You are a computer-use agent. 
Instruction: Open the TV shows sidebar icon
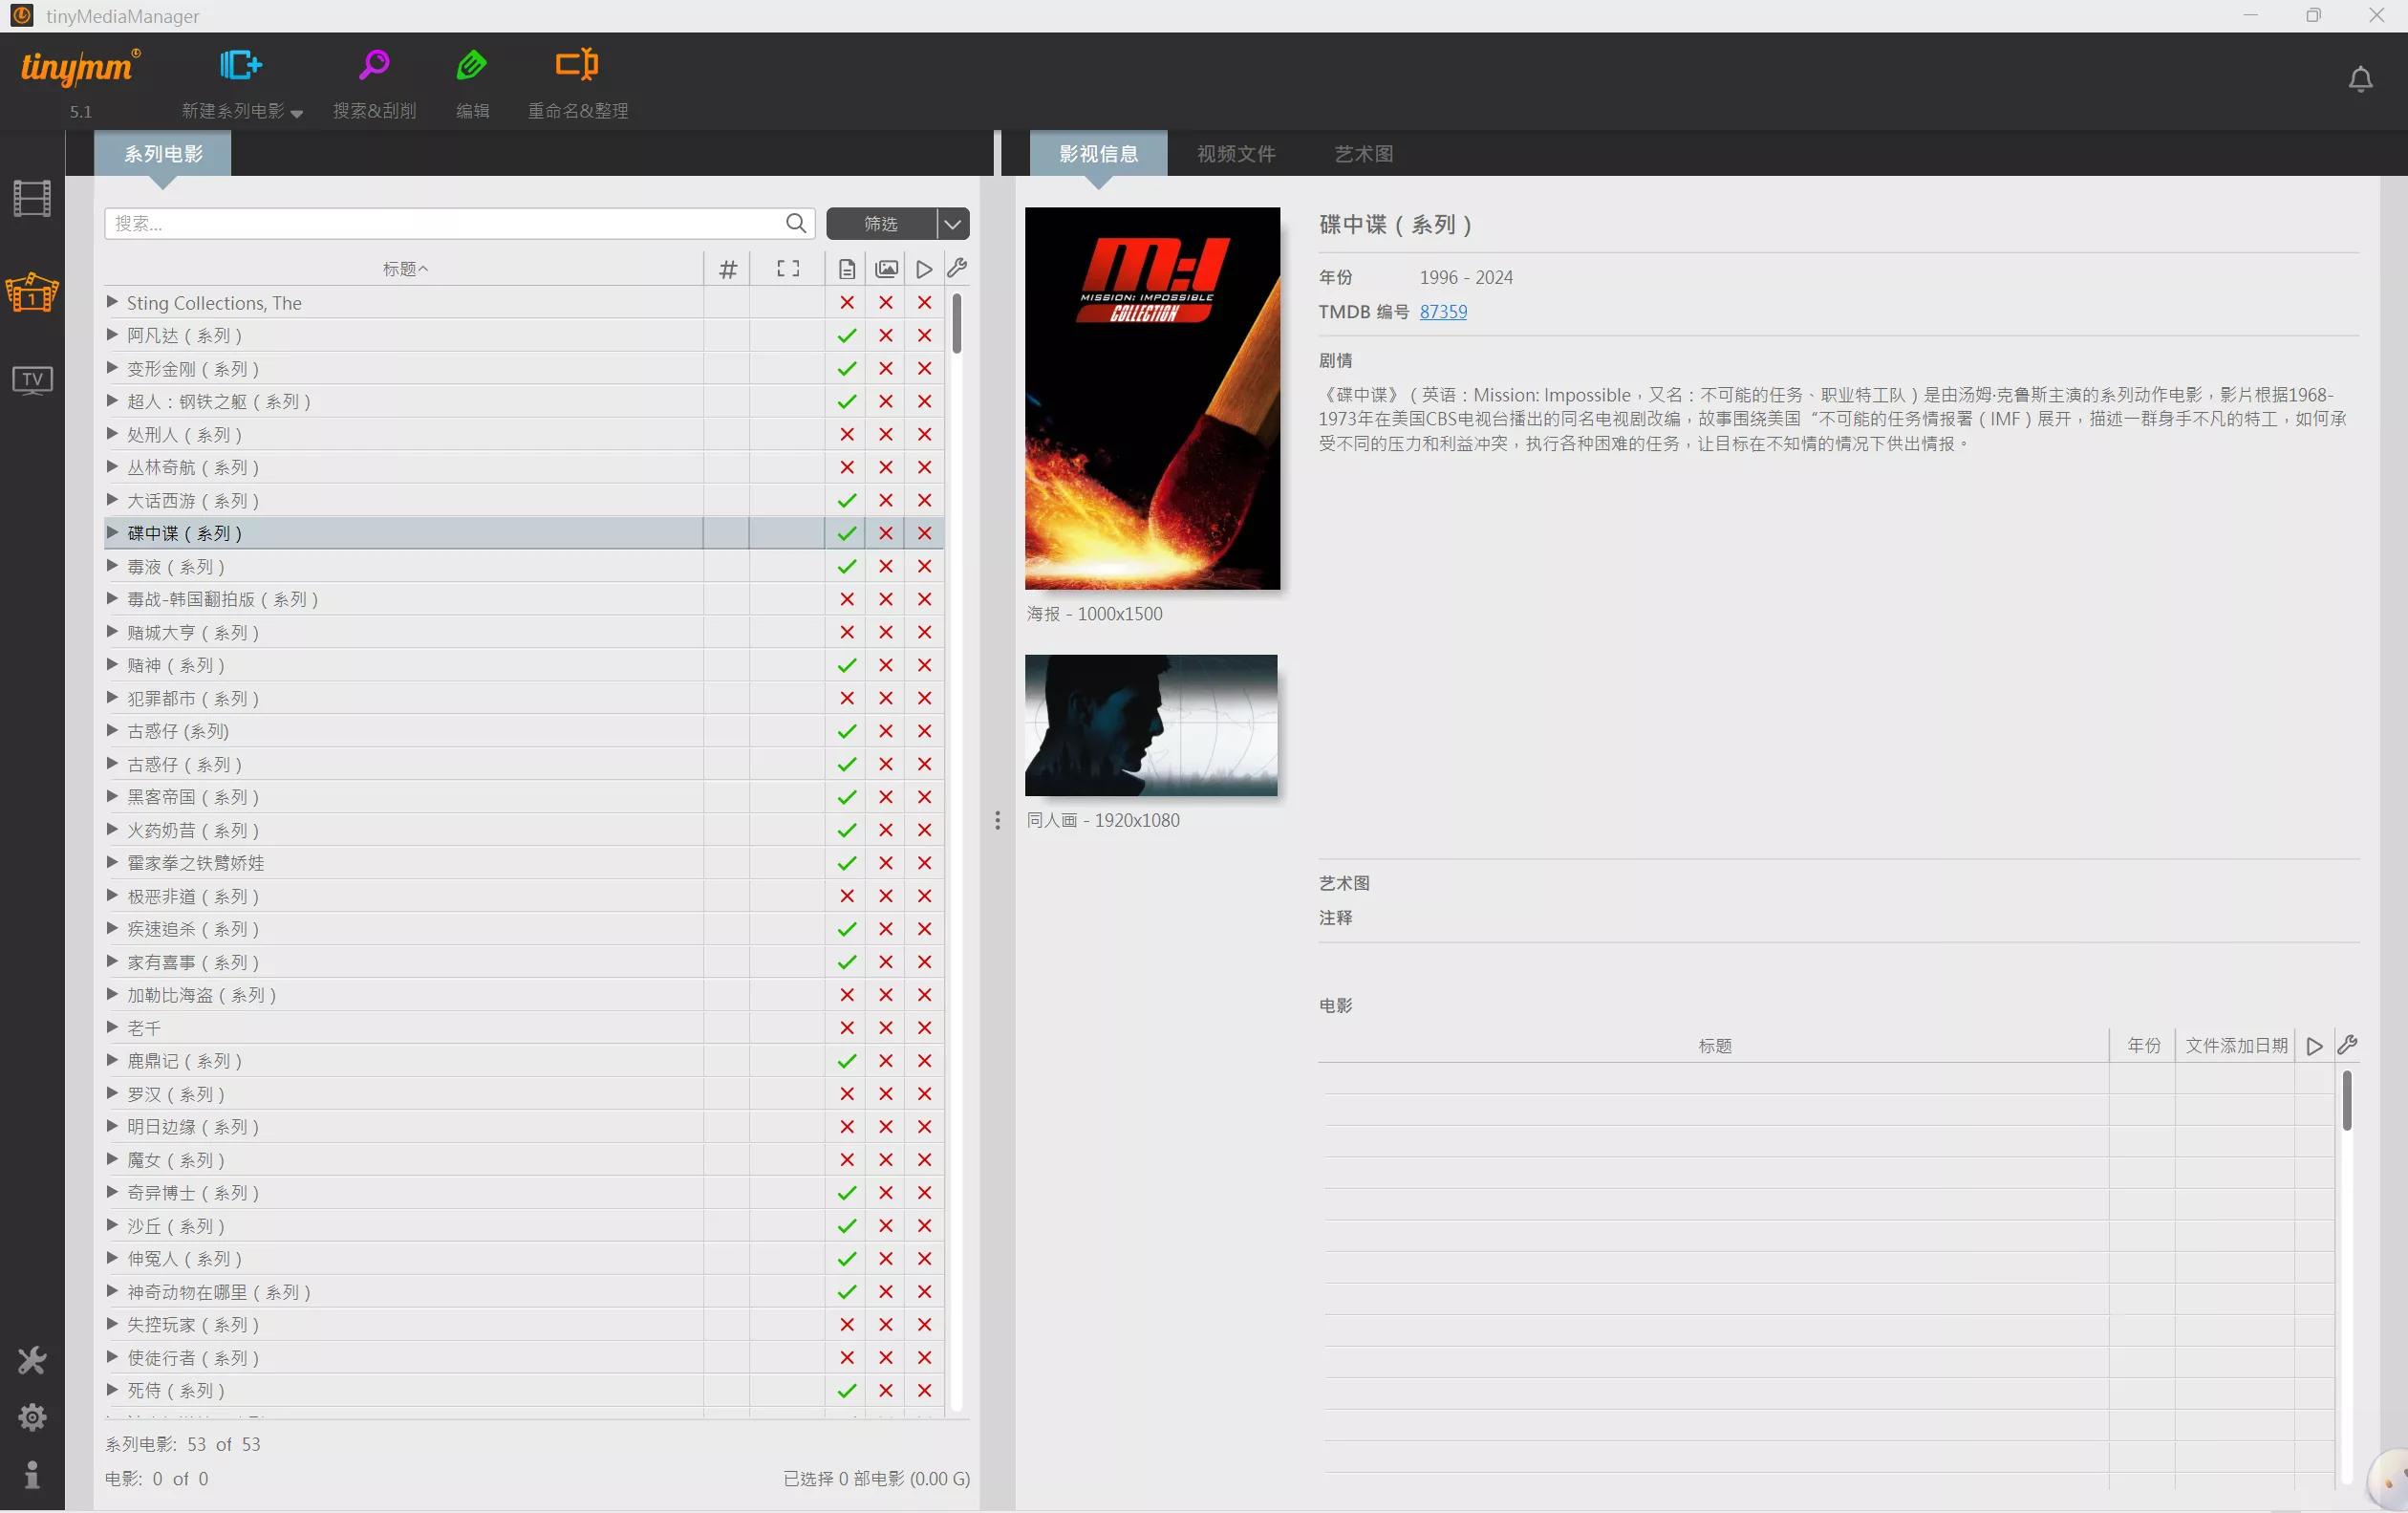(x=32, y=380)
